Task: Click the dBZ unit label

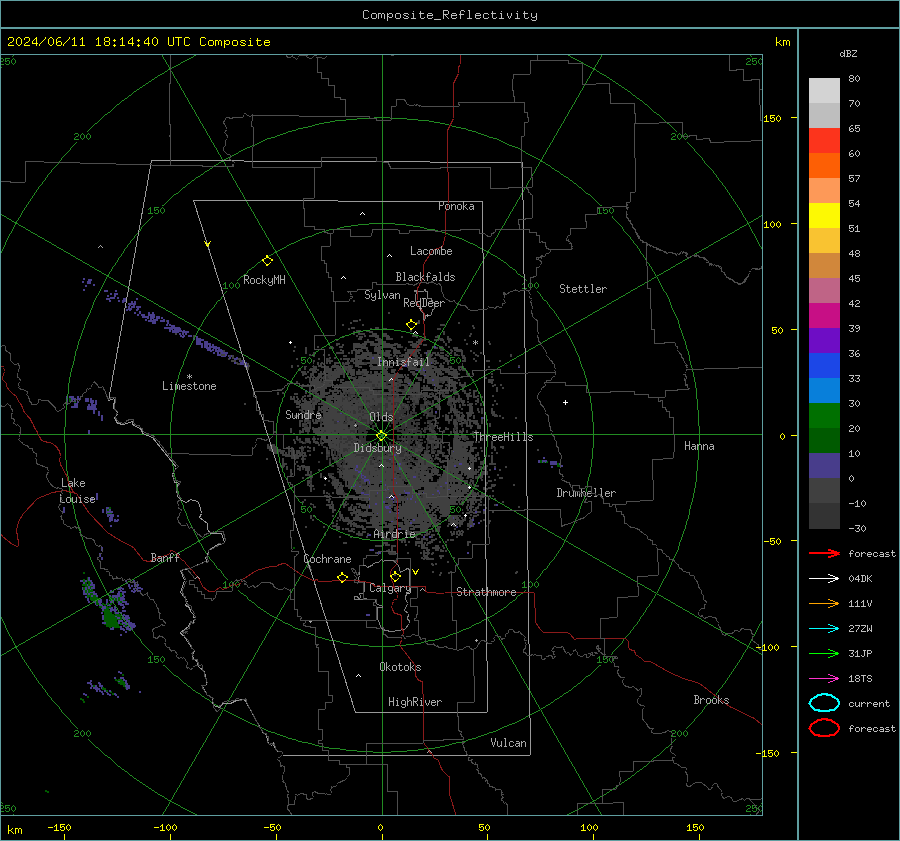Action: click(x=848, y=53)
